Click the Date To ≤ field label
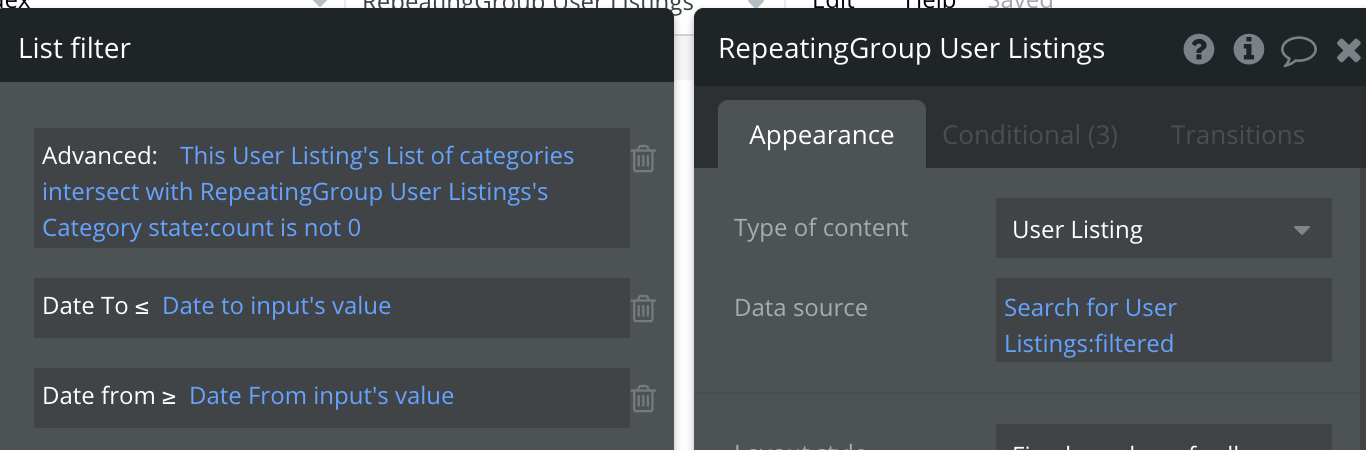Screen dimensions: 1366x450 (x=96, y=306)
